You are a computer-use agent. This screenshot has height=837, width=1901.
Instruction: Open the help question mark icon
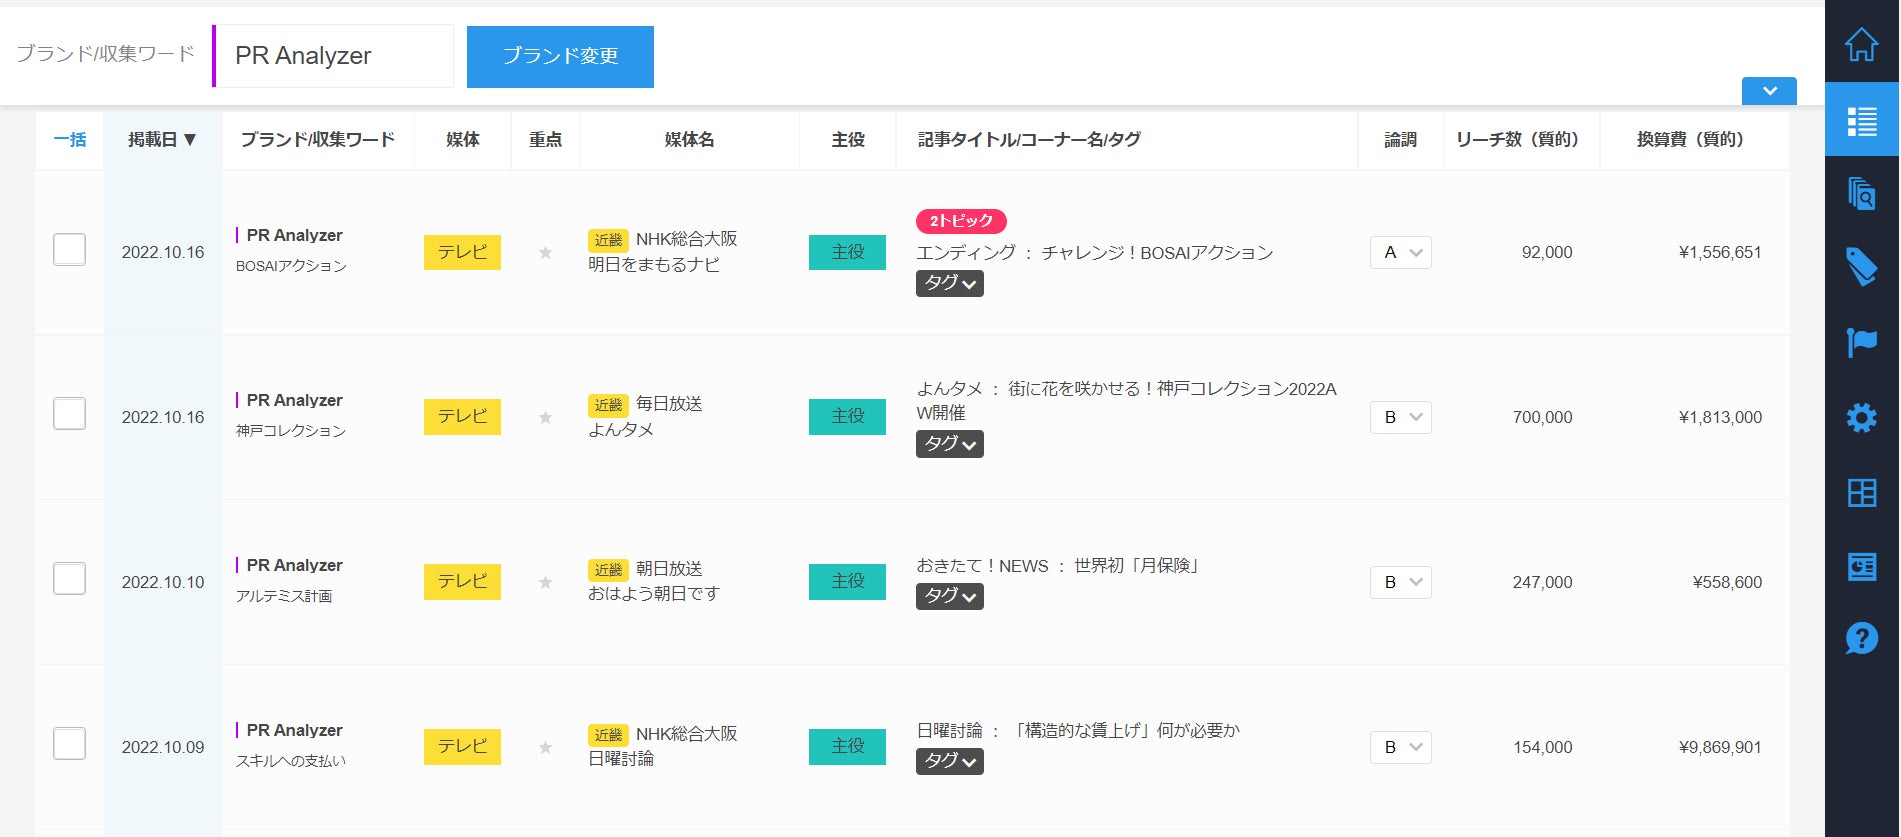point(1861,638)
